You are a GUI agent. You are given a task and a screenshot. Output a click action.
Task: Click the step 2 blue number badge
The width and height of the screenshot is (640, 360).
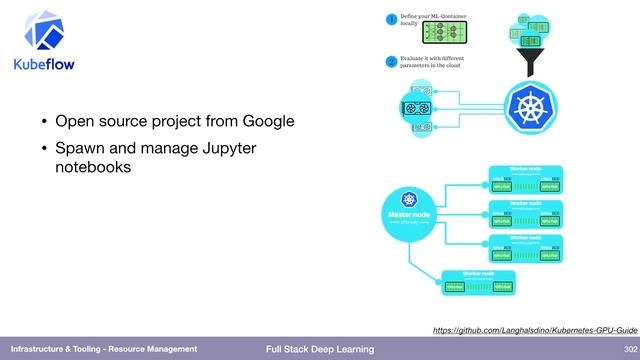pyautogui.click(x=391, y=62)
